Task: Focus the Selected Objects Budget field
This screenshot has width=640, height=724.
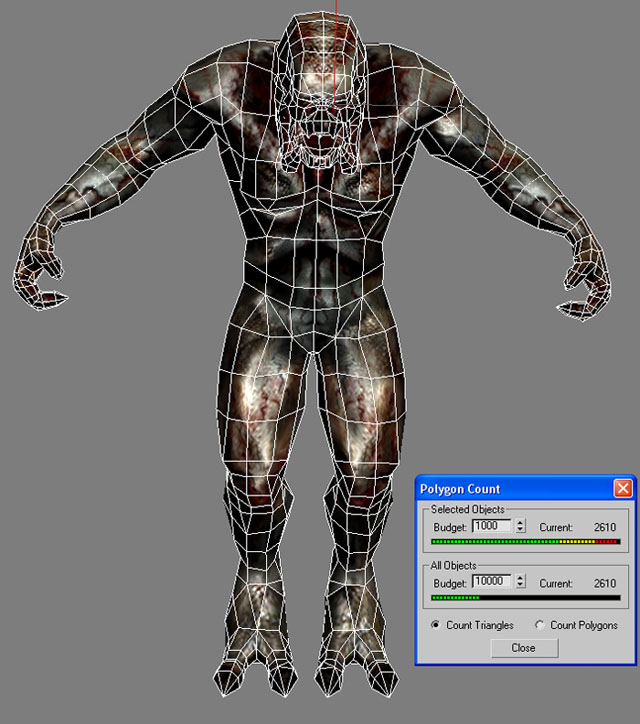Action: pyautogui.click(x=492, y=526)
